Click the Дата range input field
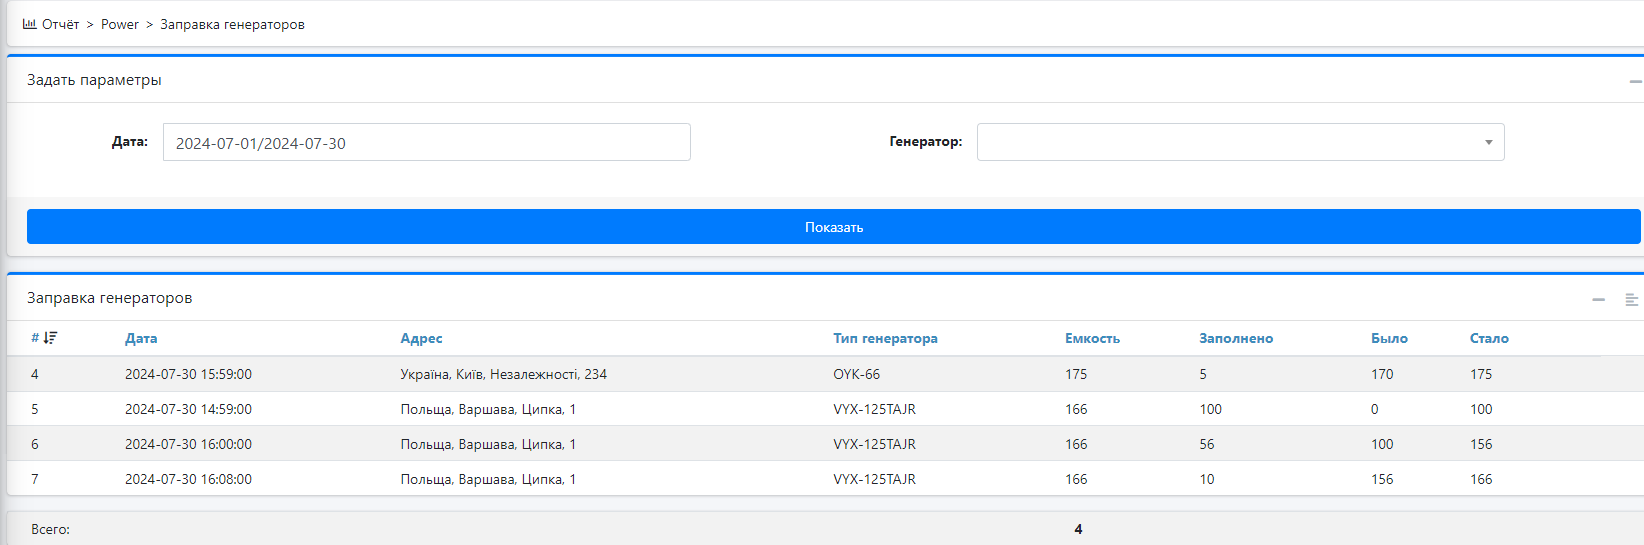 (427, 142)
